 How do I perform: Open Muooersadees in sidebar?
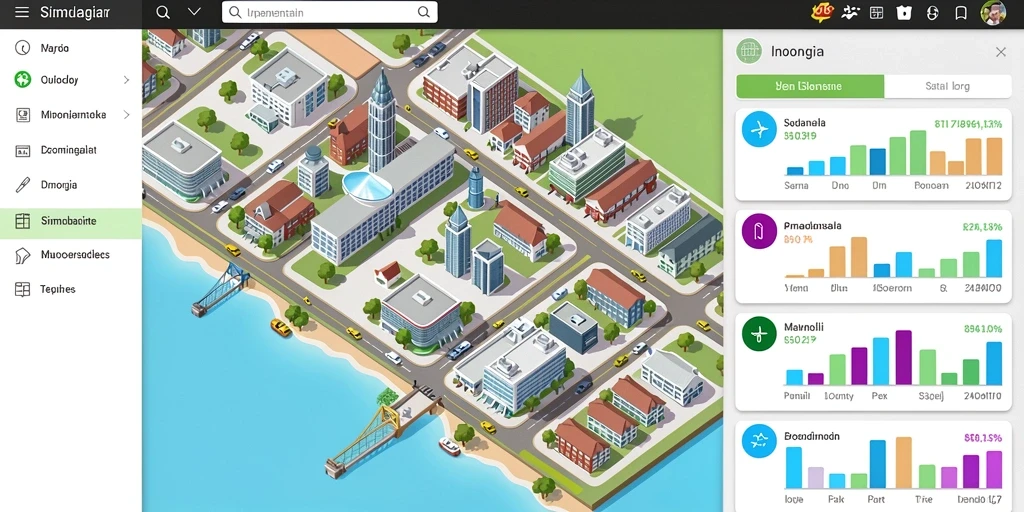71,255
